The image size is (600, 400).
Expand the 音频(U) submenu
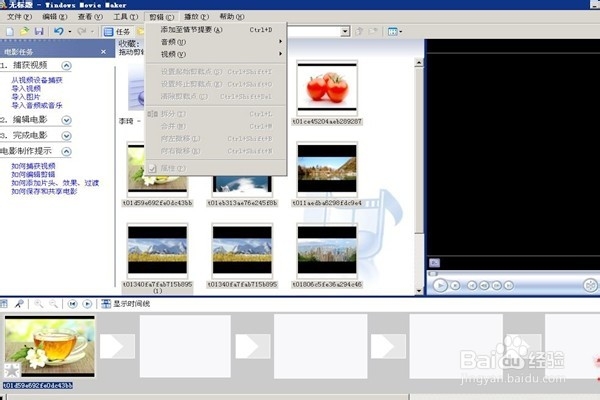click(x=216, y=42)
